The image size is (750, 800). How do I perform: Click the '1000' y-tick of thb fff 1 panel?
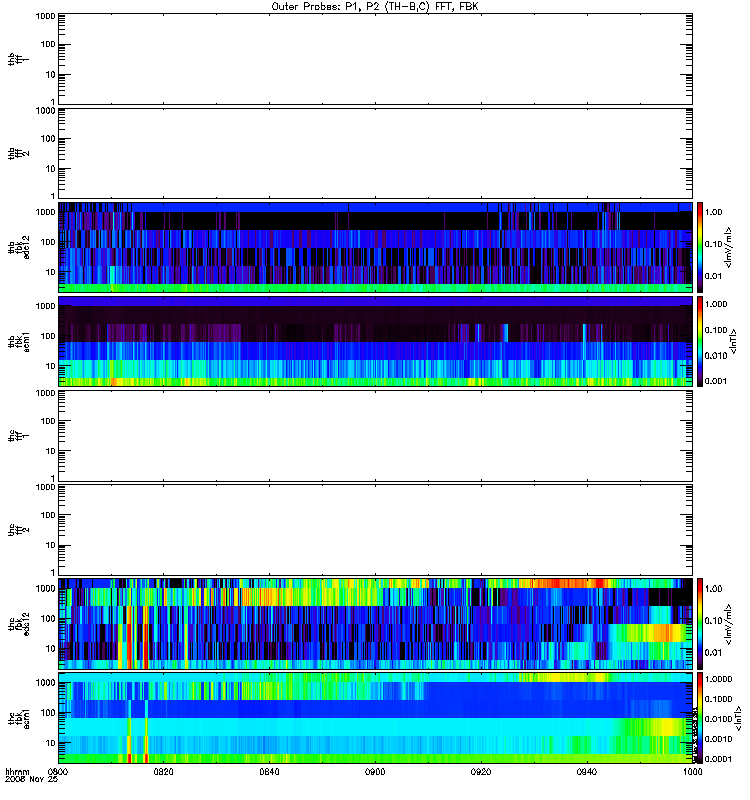pyautogui.click(x=45, y=16)
